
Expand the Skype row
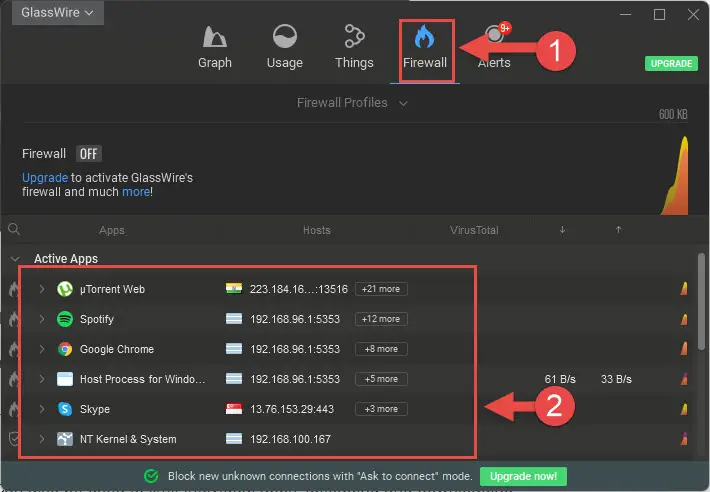pyautogui.click(x=42, y=409)
